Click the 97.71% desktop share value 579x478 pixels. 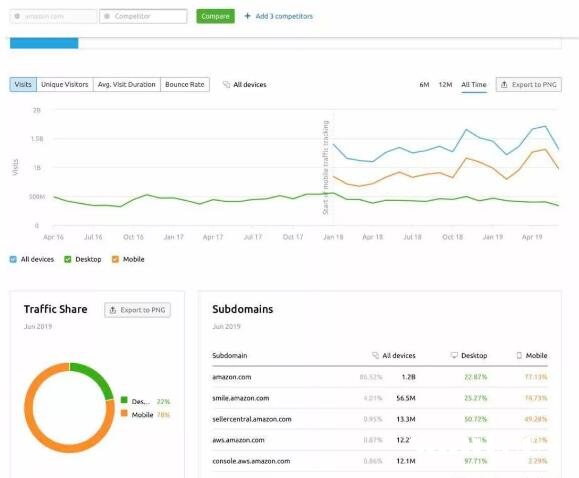click(x=476, y=461)
